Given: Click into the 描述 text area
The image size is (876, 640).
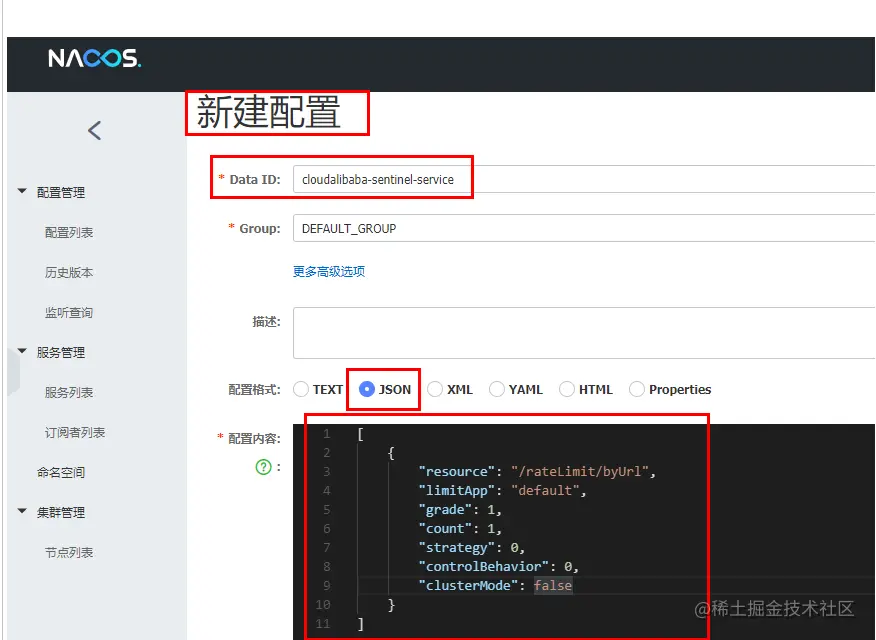Looking at the screenshot, I should point(584,333).
